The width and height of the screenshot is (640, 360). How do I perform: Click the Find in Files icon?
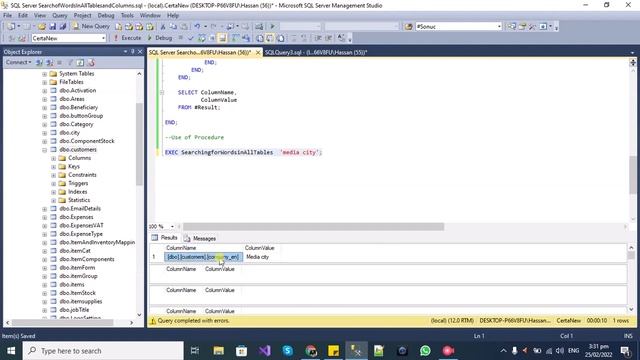[408, 27]
